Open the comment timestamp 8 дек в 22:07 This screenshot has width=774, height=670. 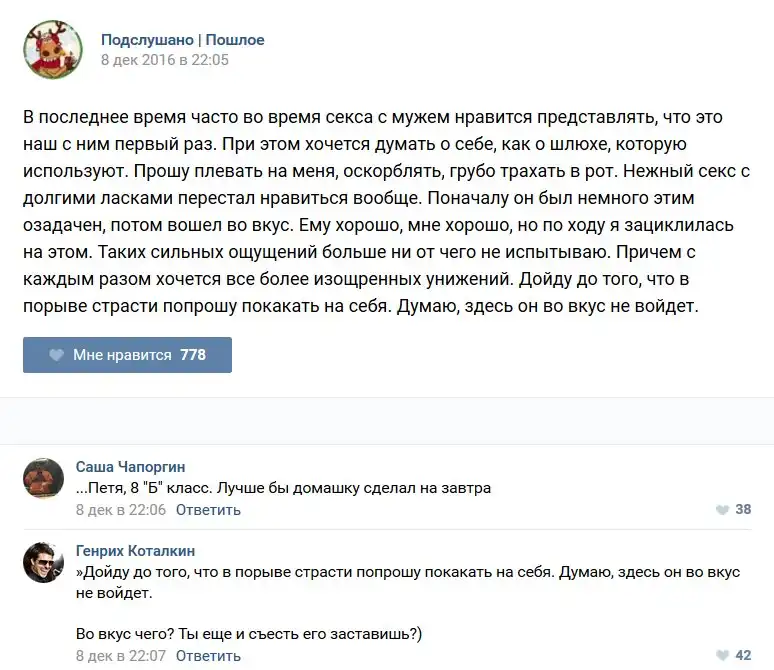tap(120, 656)
